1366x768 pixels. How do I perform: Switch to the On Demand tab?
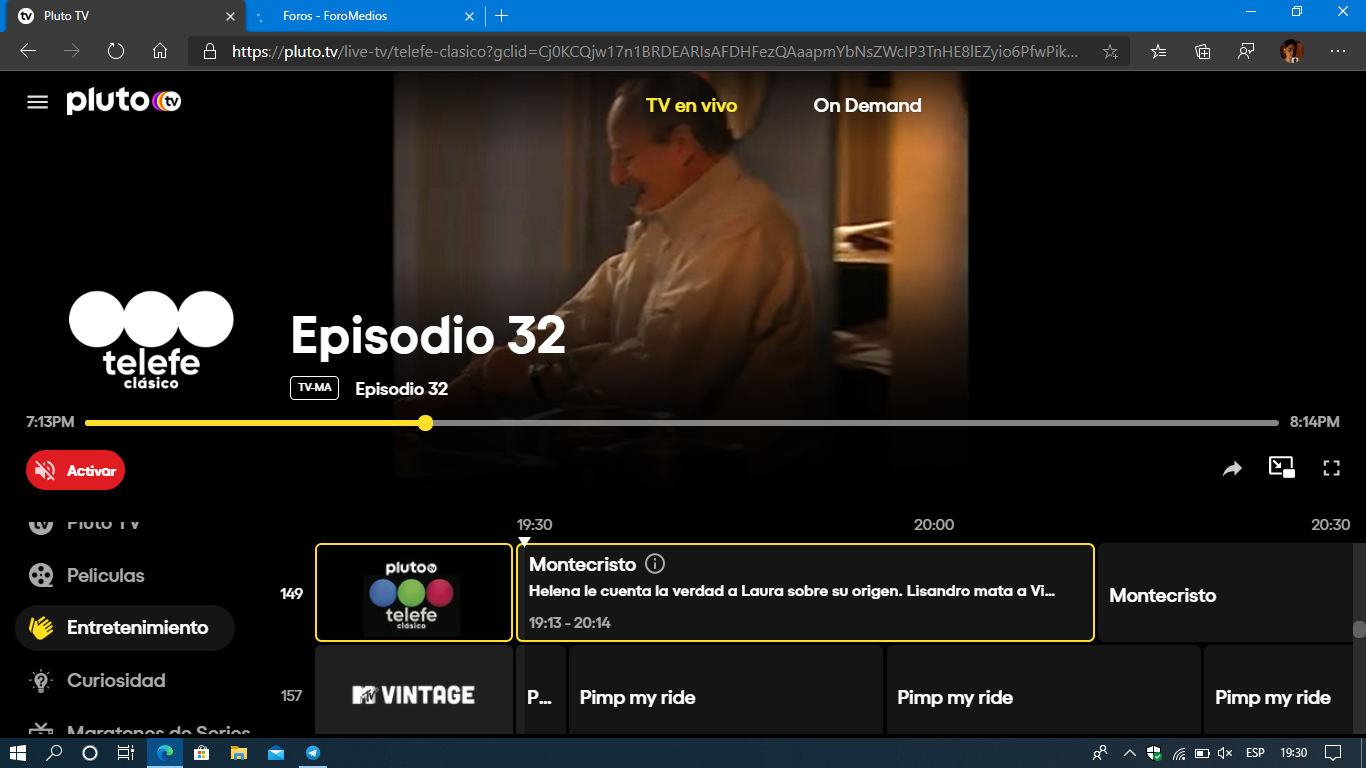867,105
